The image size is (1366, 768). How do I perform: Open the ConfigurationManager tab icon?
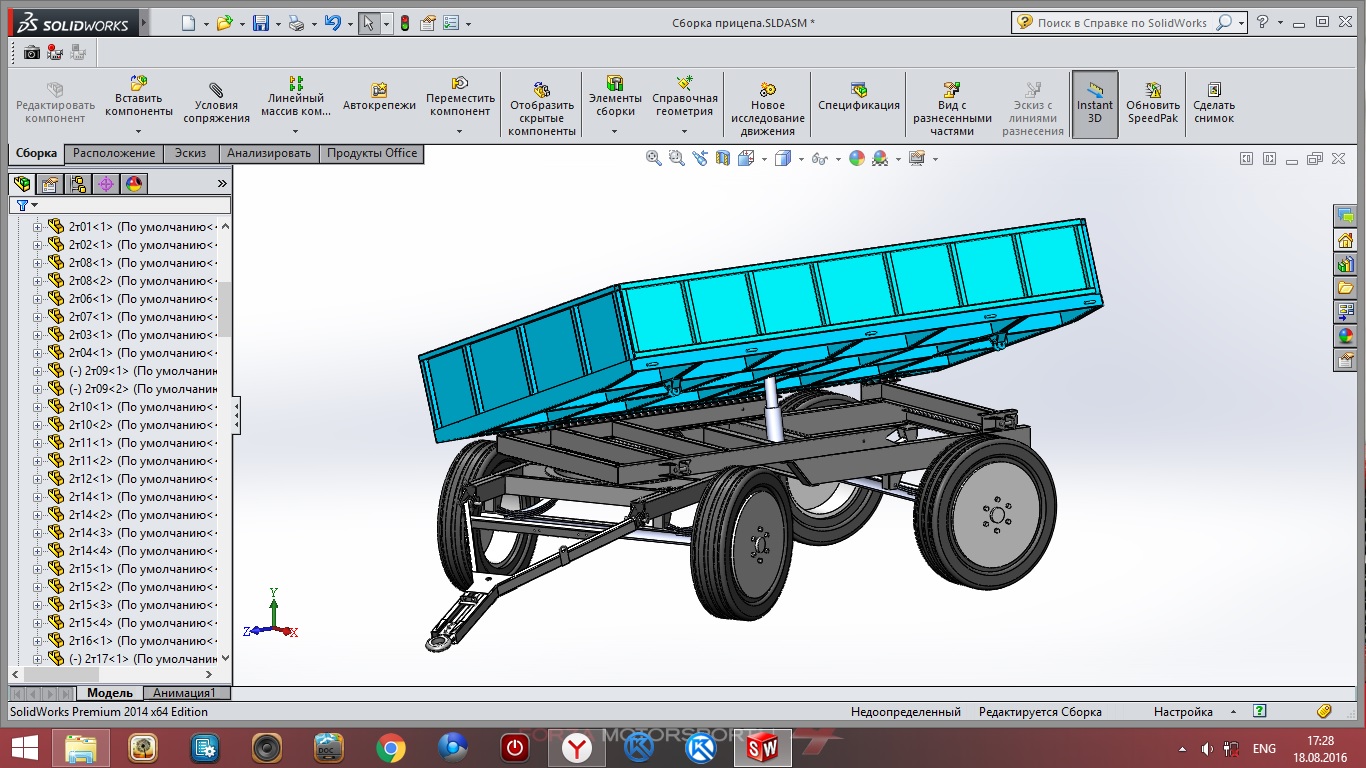click(78, 184)
